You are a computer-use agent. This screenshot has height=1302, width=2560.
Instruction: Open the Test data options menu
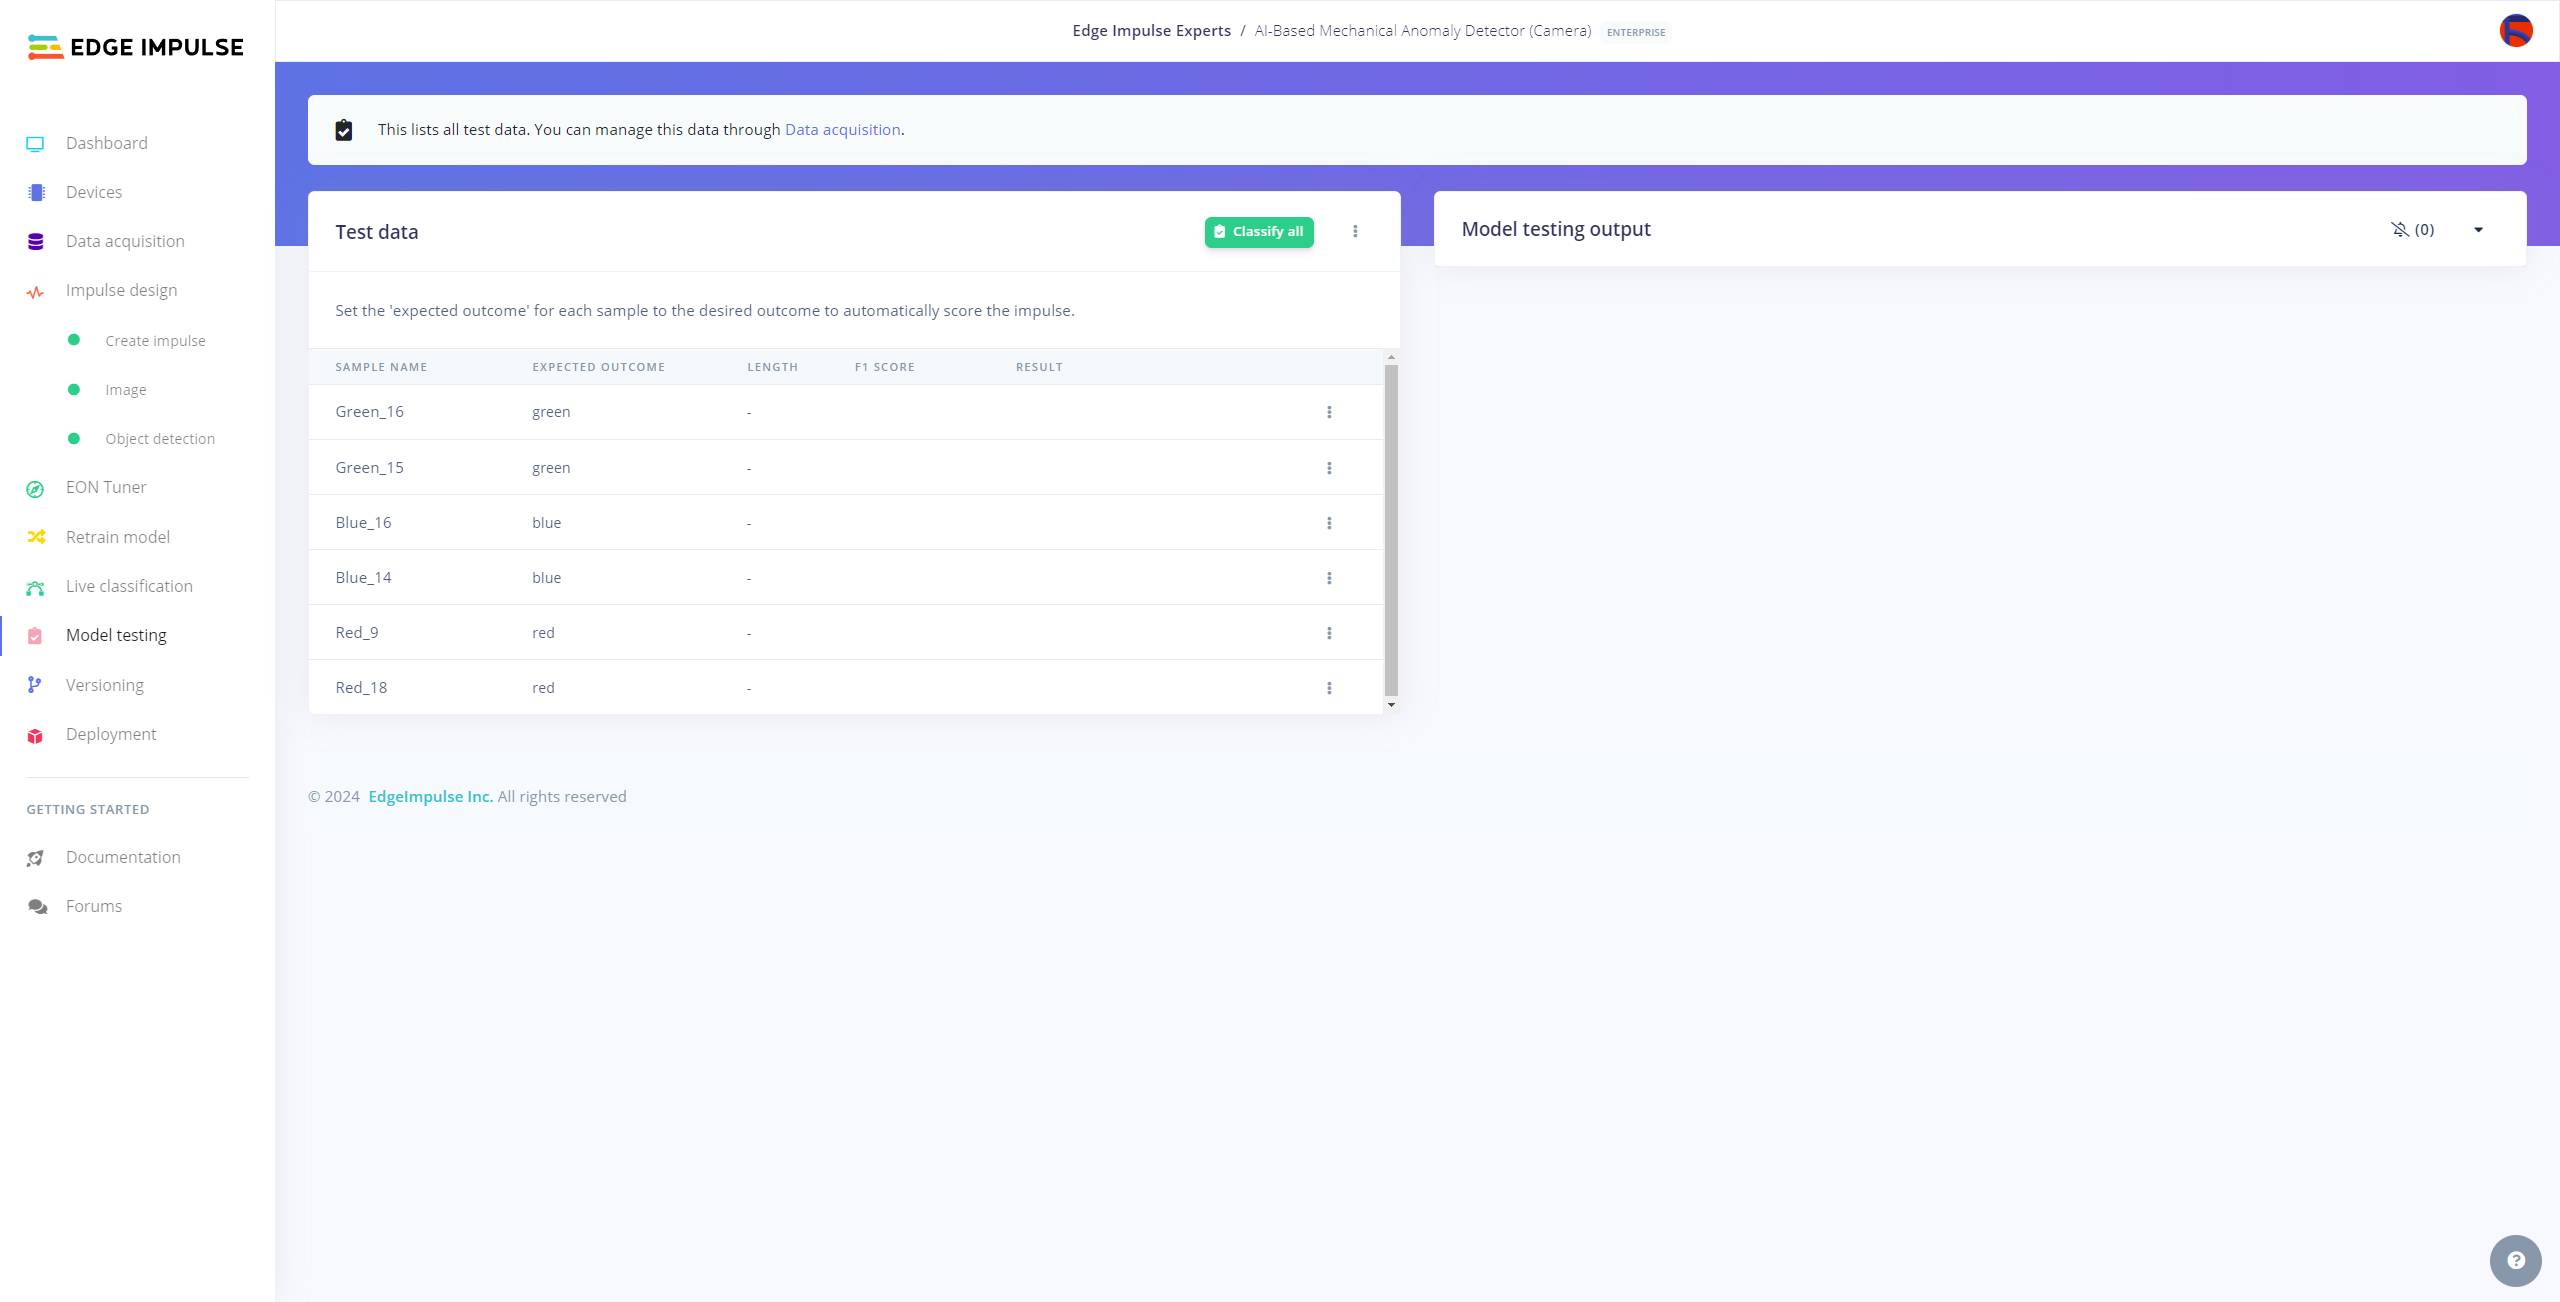[x=1355, y=232]
